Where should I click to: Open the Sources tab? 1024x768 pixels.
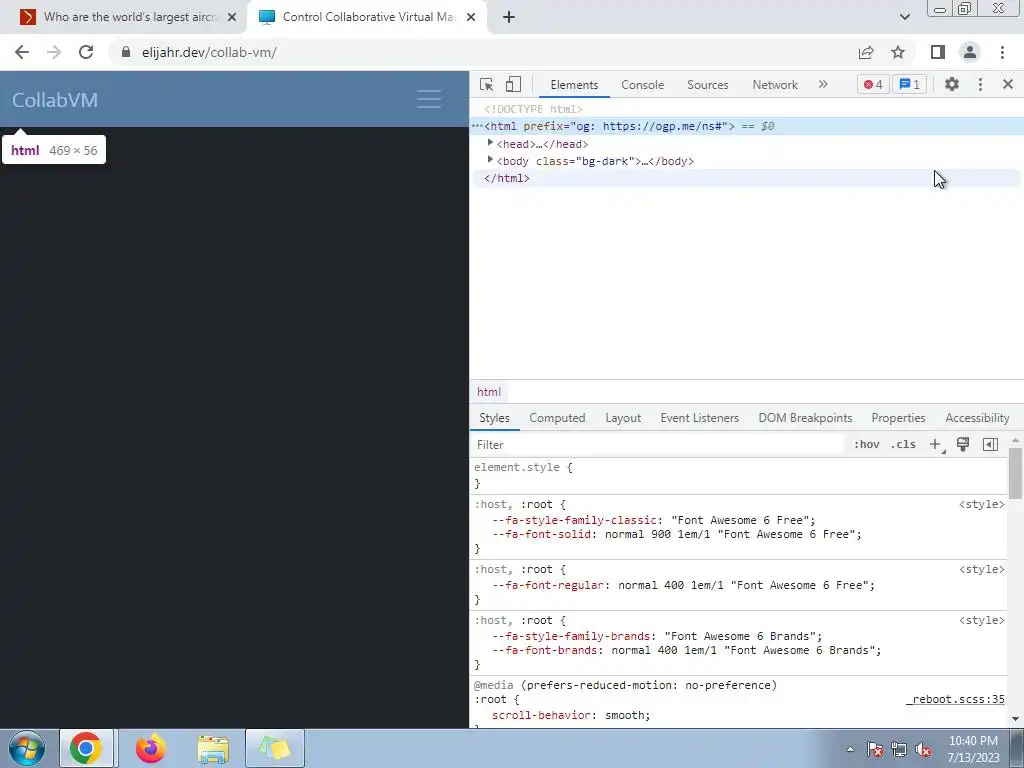707,85
